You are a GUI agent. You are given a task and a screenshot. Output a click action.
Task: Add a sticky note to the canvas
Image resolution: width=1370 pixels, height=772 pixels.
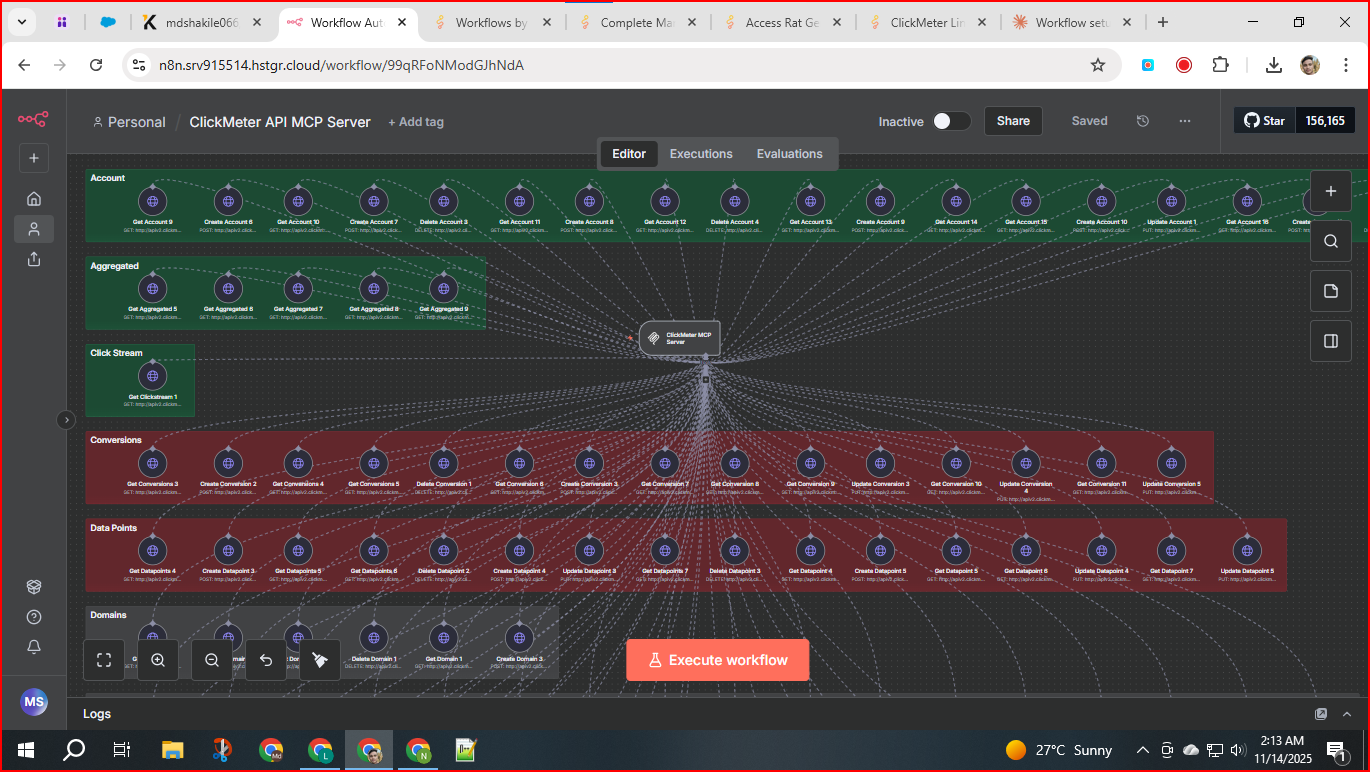(x=1331, y=291)
